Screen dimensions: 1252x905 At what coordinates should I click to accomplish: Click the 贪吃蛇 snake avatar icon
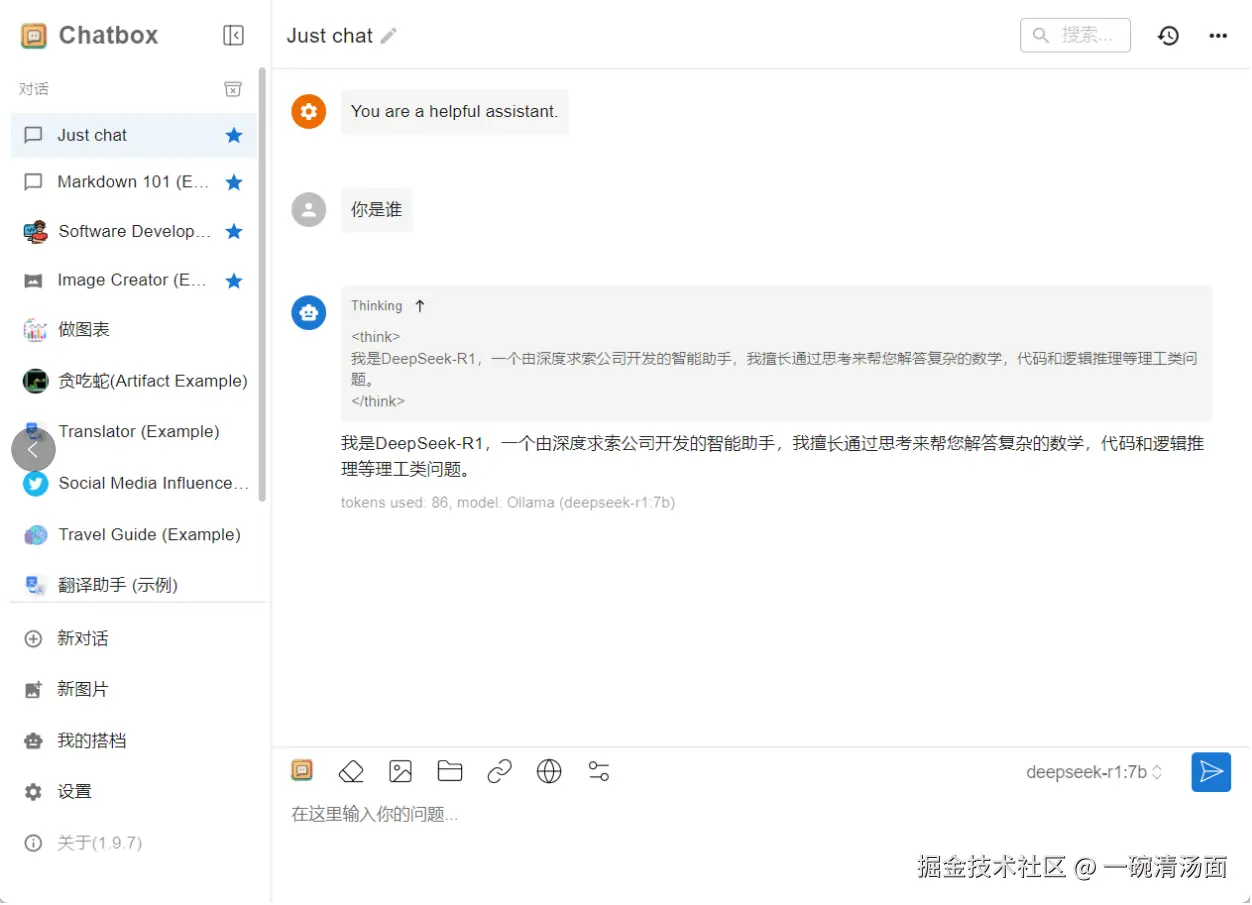tap(35, 381)
